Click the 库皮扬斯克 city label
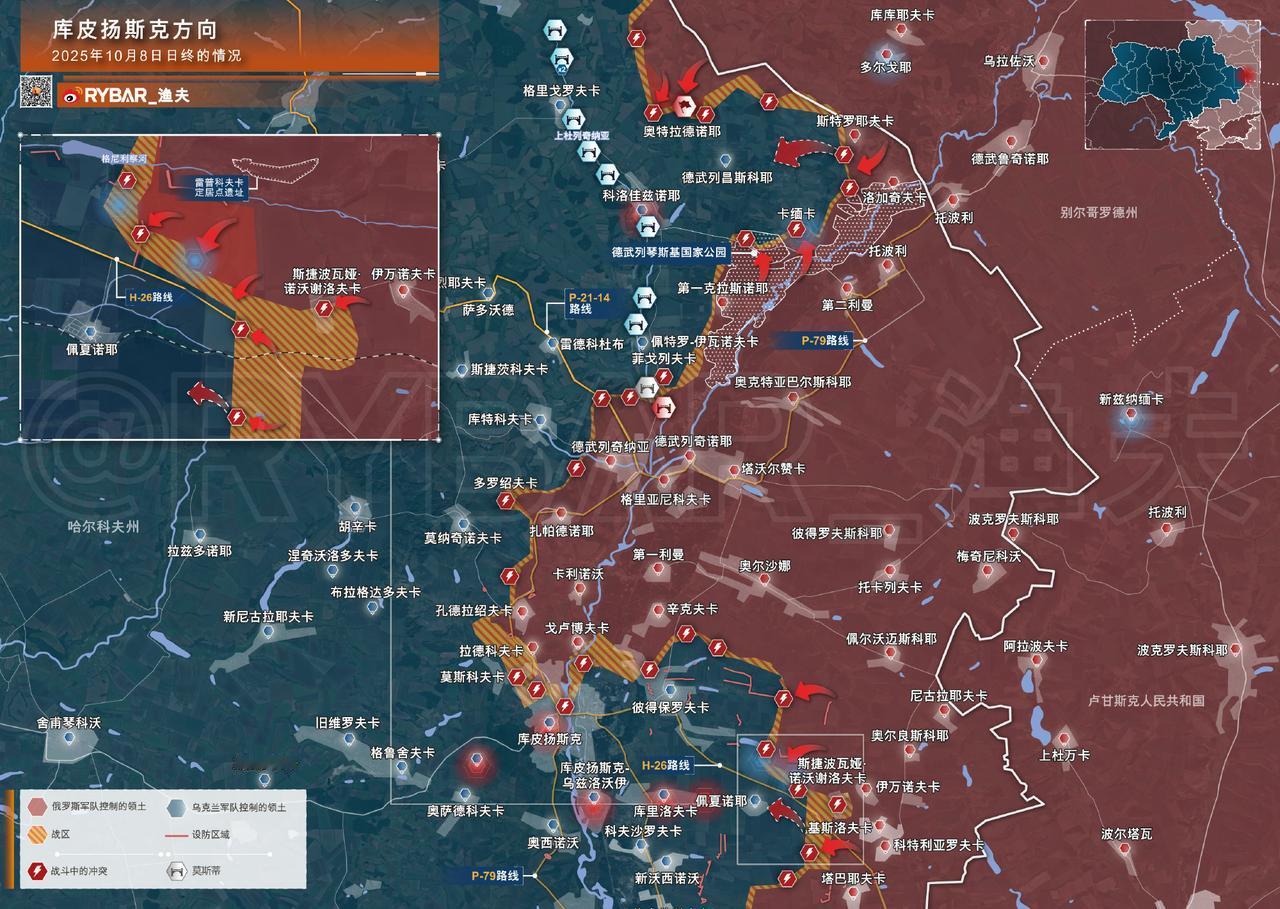The height and width of the screenshot is (909, 1280). coord(549,738)
